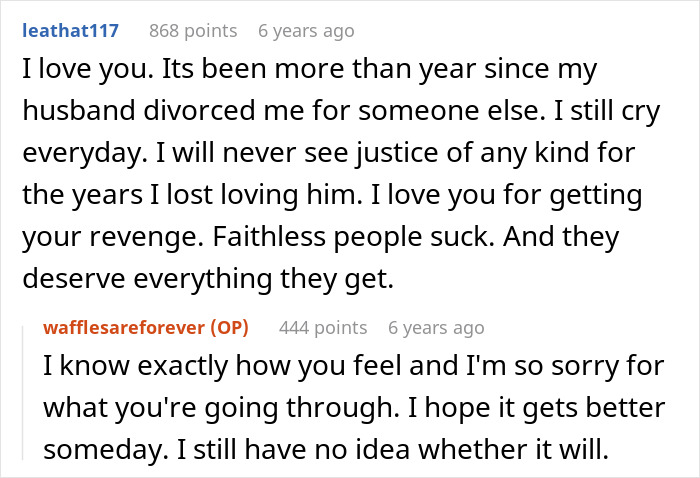Click the timestamp on leathat117's comment

point(306,30)
